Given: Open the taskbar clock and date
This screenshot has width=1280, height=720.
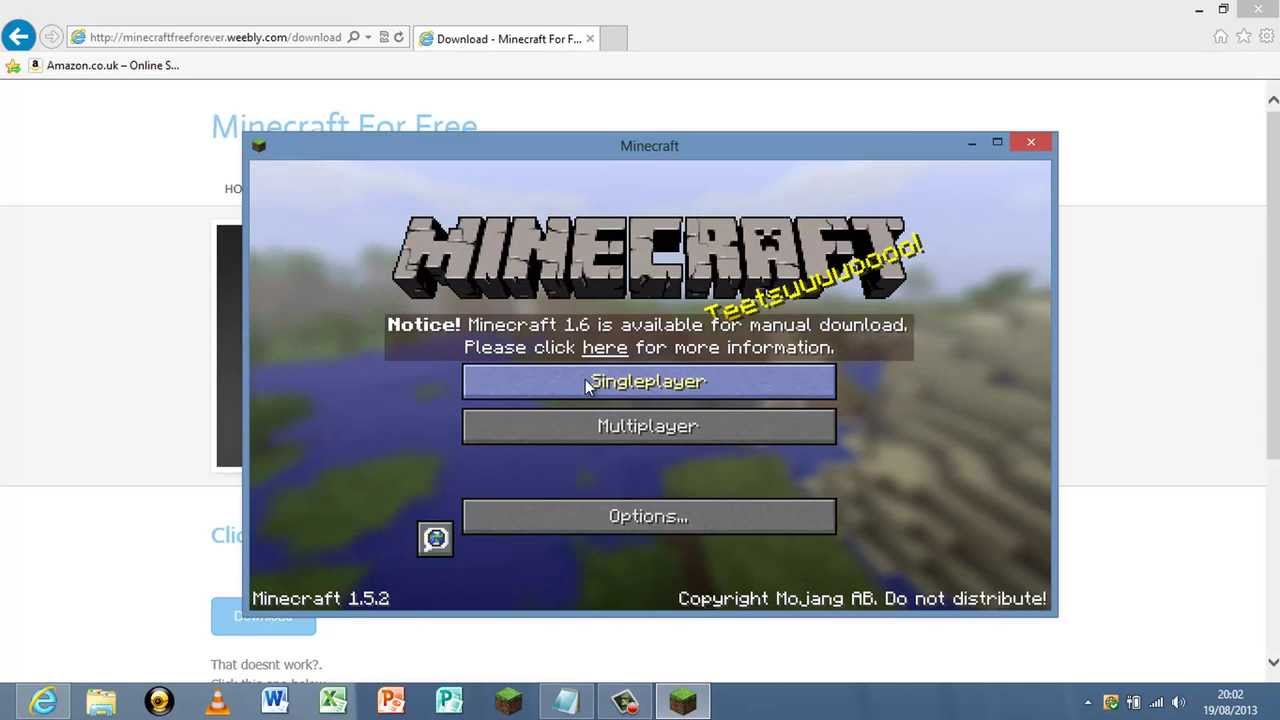Looking at the screenshot, I should tap(1230, 702).
